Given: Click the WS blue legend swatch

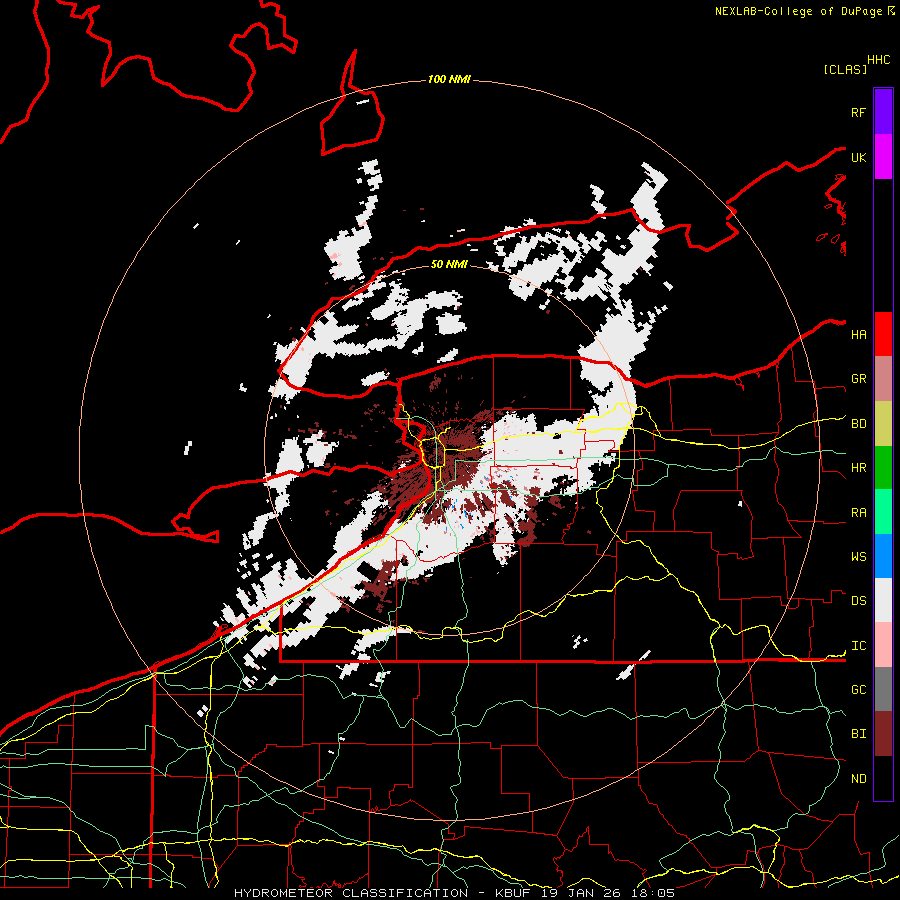Looking at the screenshot, I should [x=883, y=556].
